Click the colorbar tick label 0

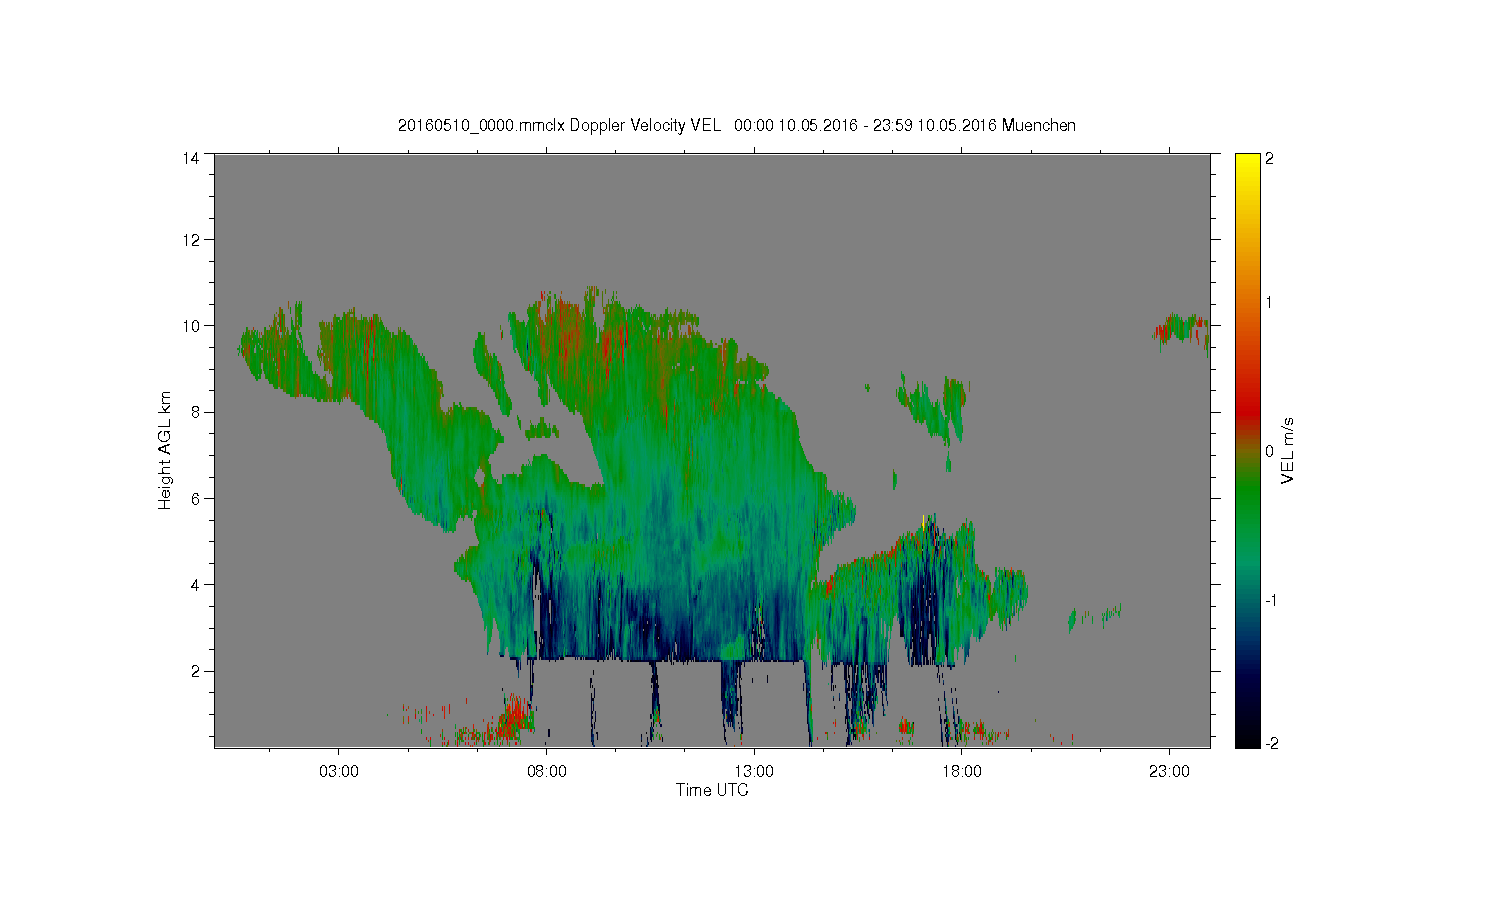click(x=1270, y=451)
